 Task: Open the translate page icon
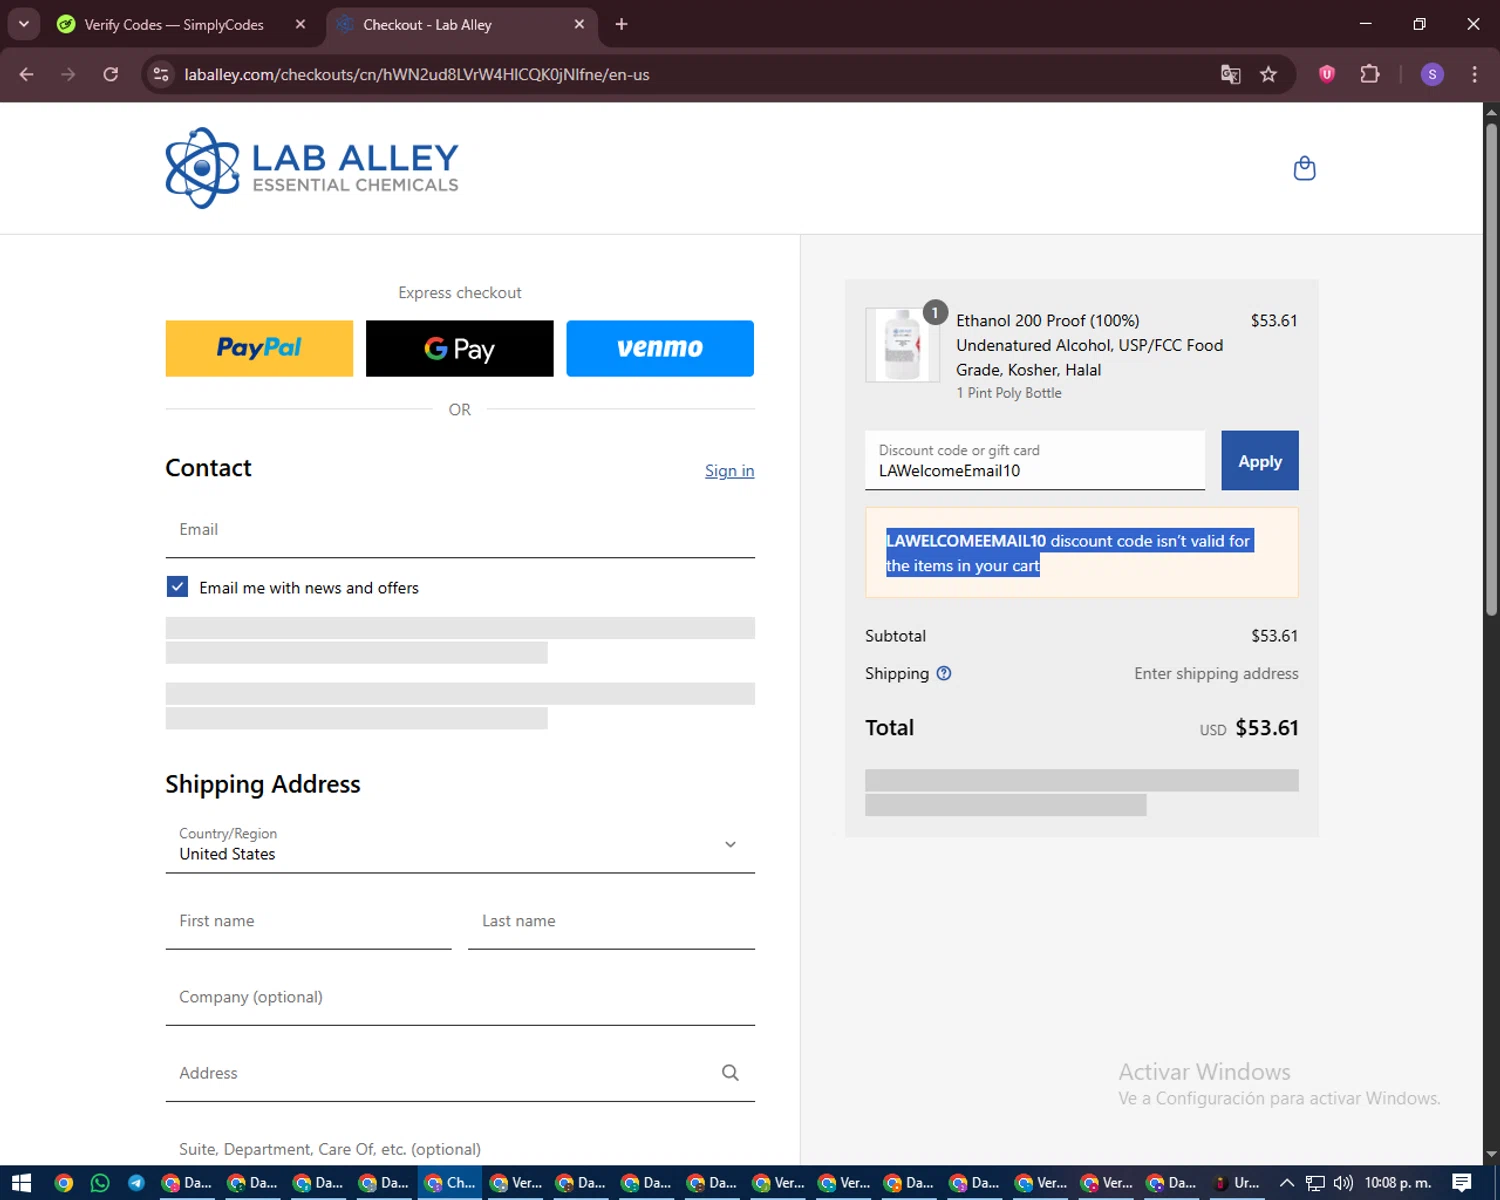point(1230,74)
